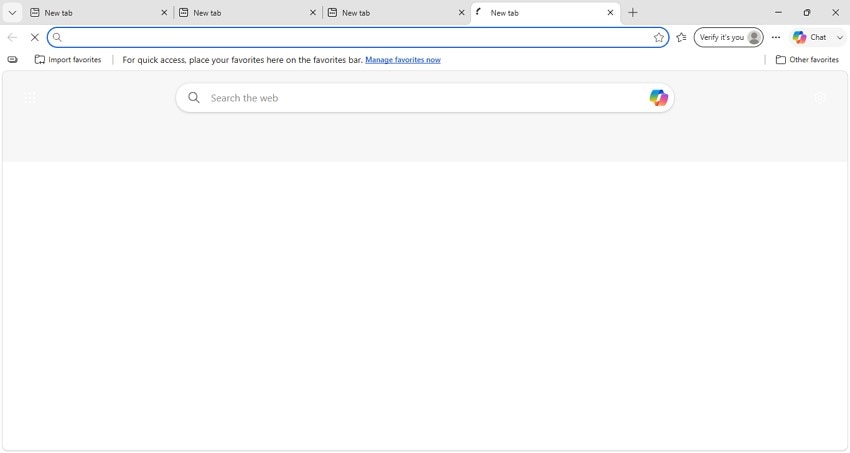Open the tab actions menu chevron
This screenshot has height=453, width=850.
click(x=12, y=12)
